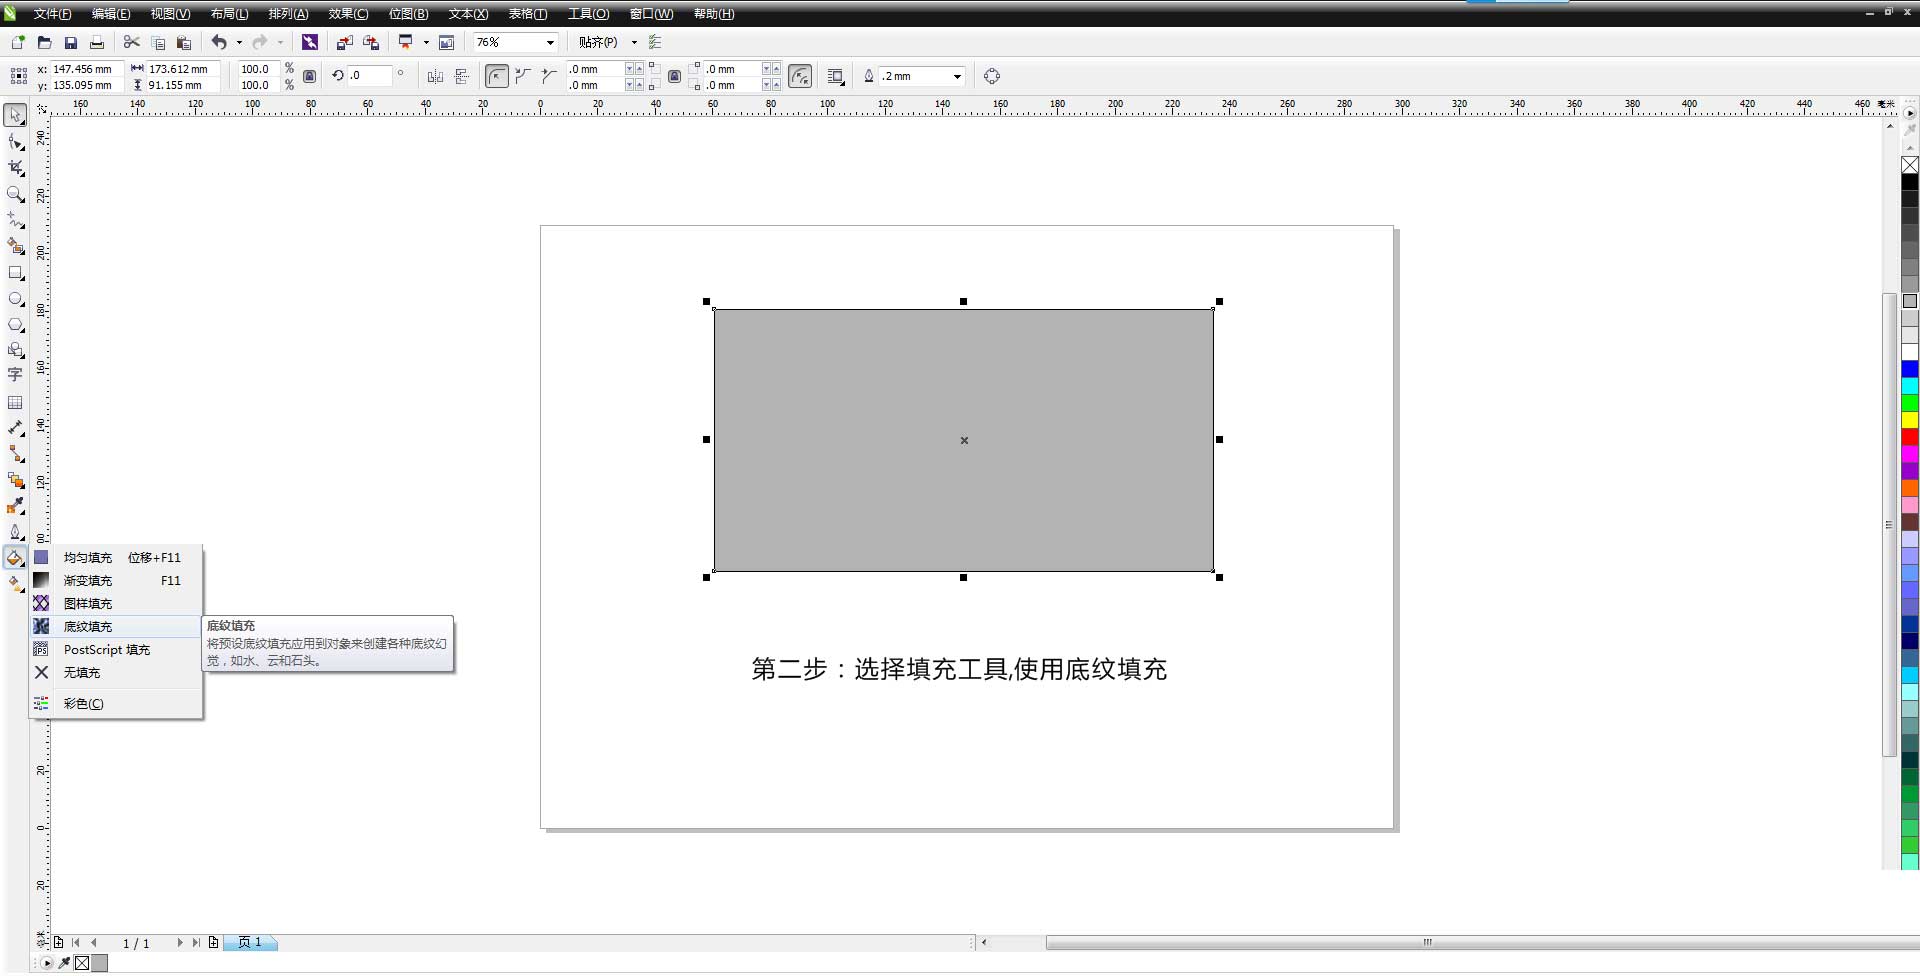Open the 效果(C) menu
Screen dimensions: 1920x976
click(x=348, y=14)
